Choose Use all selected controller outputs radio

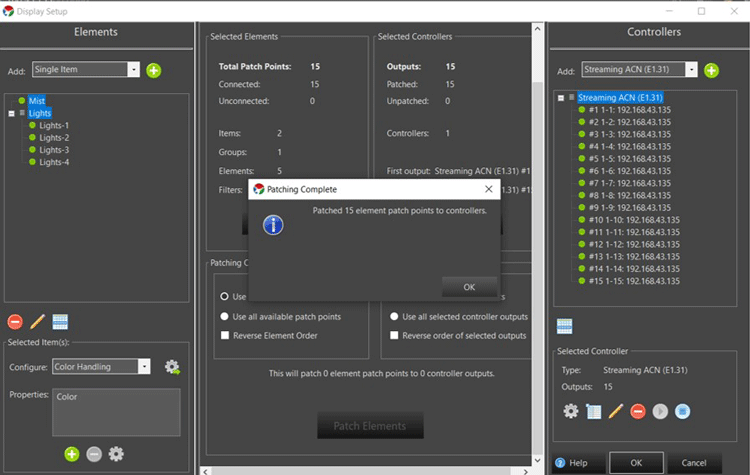tap(395, 317)
